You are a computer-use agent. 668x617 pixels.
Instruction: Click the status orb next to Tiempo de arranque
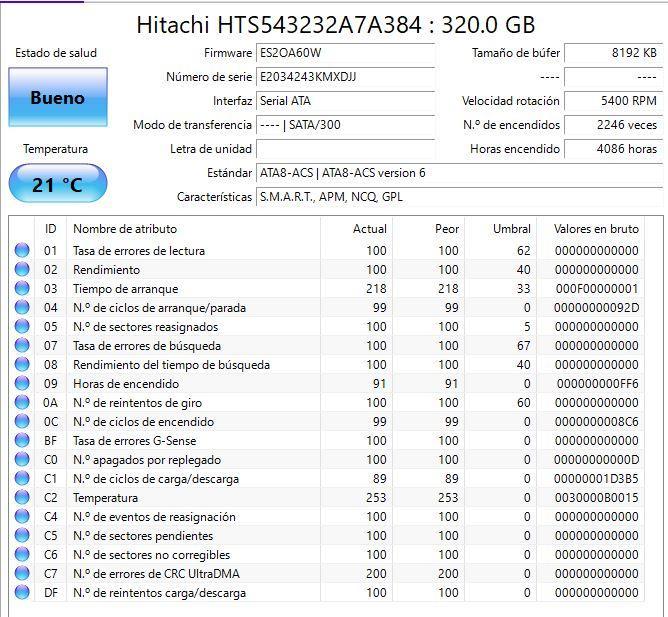tap(22, 288)
